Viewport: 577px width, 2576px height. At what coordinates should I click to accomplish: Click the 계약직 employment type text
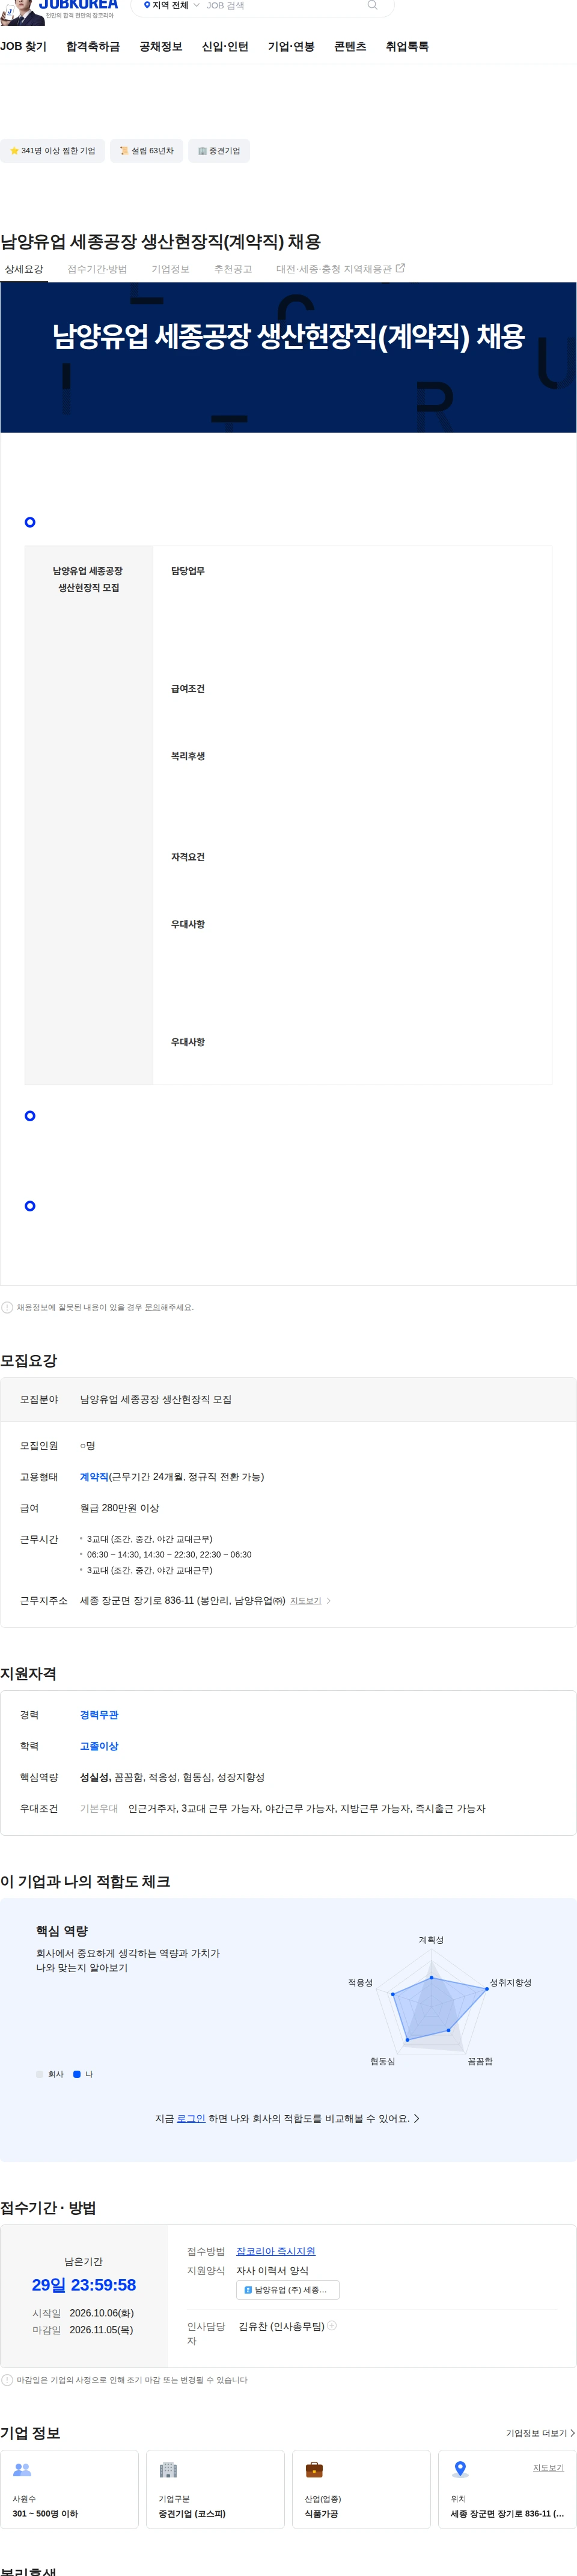click(94, 1477)
